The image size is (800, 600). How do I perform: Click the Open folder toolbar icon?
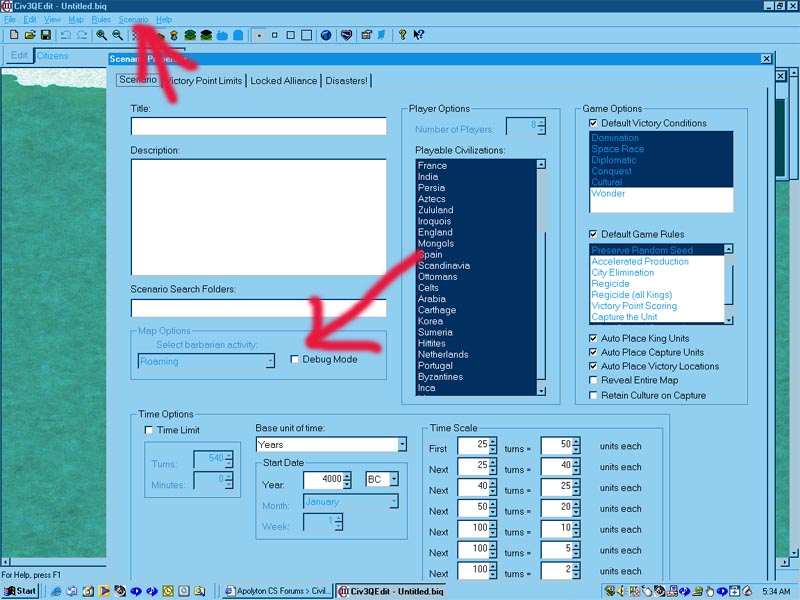30,35
